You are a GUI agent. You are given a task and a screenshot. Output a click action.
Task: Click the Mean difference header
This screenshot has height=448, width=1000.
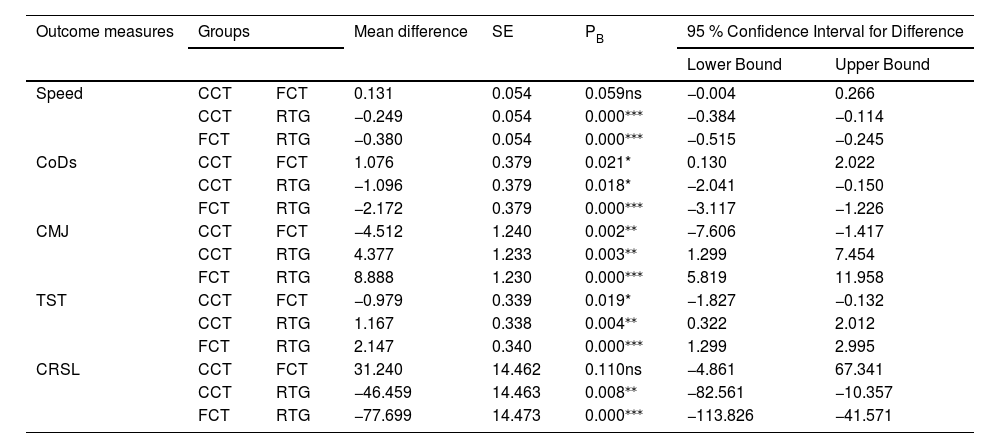pos(411,31)
